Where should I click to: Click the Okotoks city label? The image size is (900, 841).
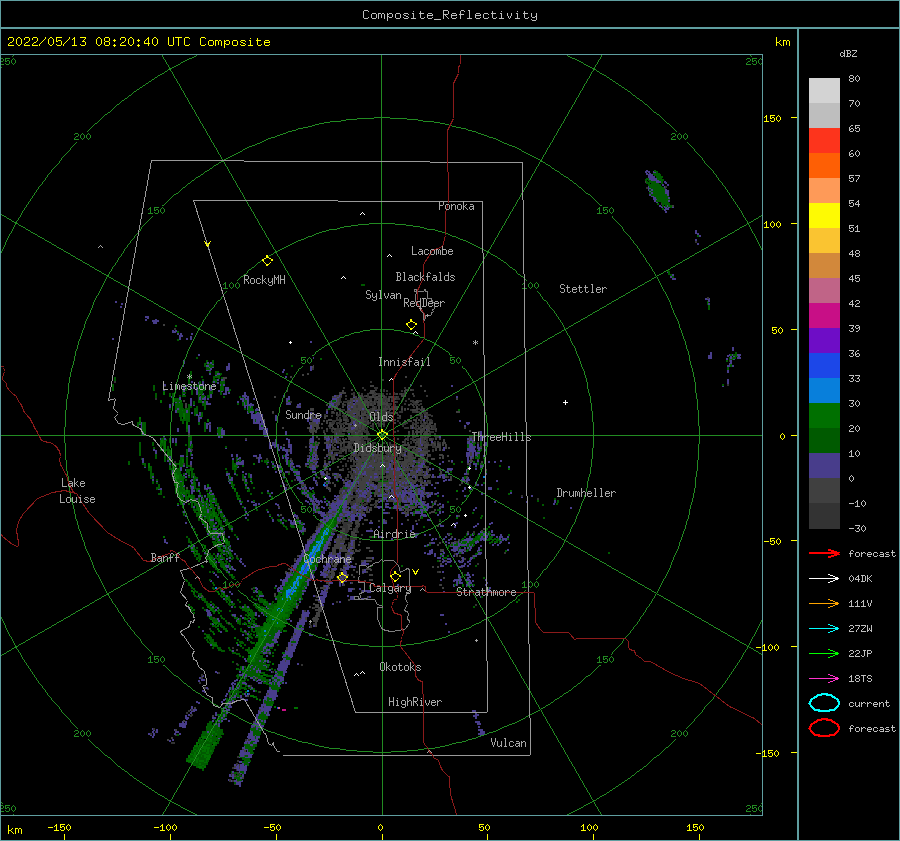(400, 667)
